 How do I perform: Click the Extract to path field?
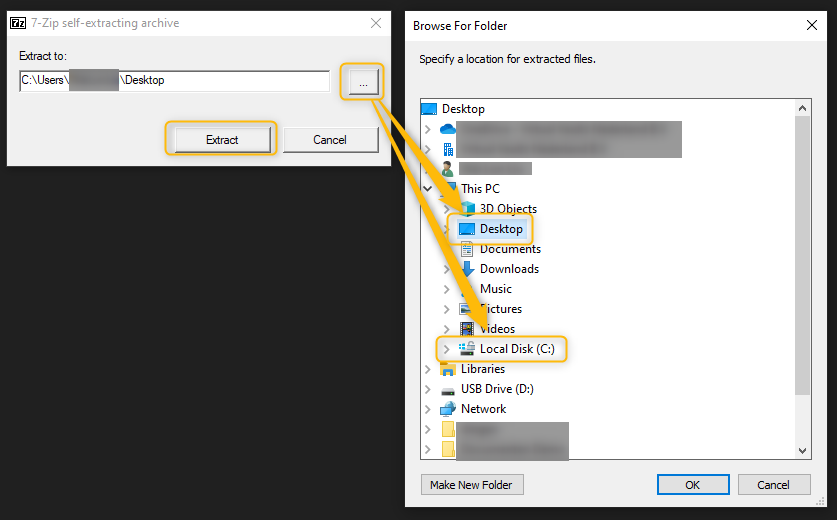pyautogui.click(x=174, y=80)
